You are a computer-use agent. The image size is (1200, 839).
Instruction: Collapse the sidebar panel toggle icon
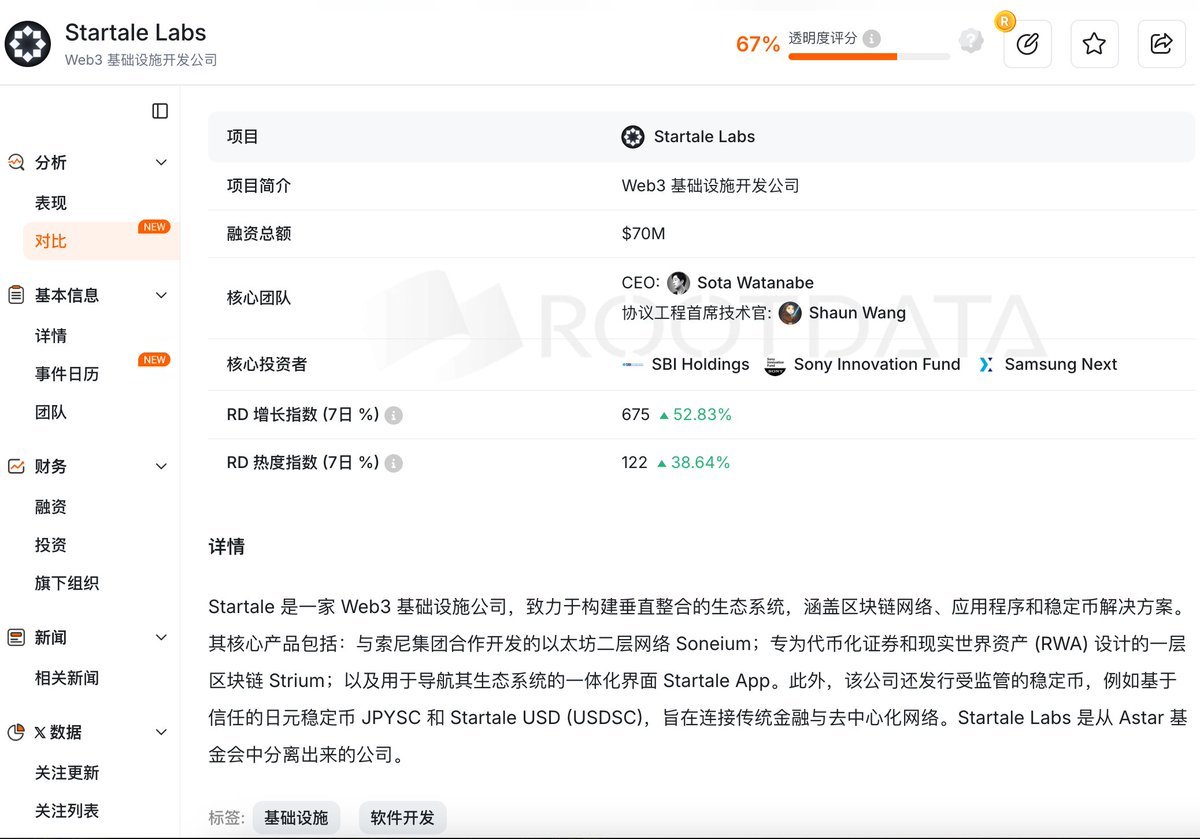160,111
